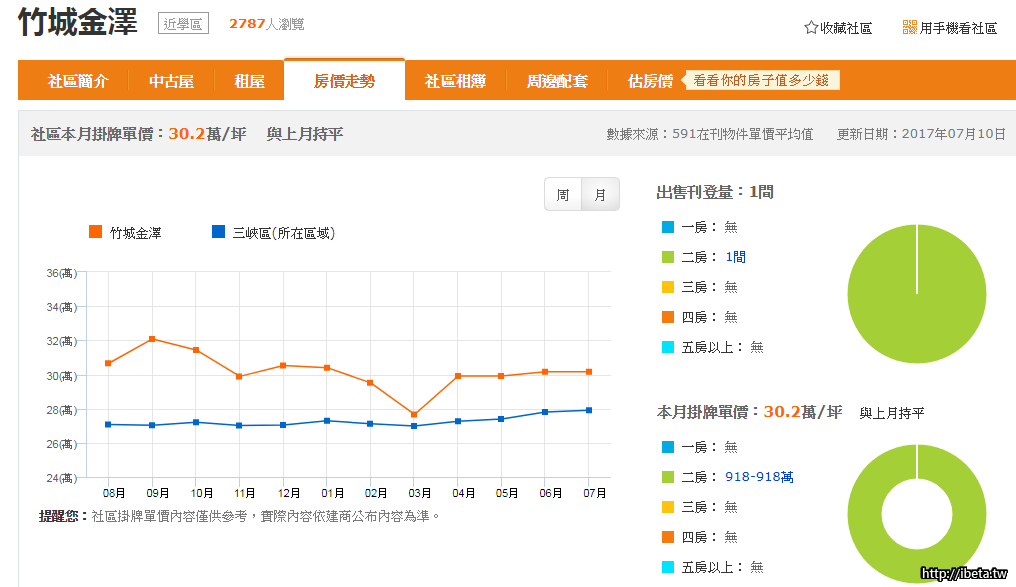Viewport: 1016px width, 587px height.
Task: Toggle 三峽區 blue legend series marker
Action: coord(219,232)
